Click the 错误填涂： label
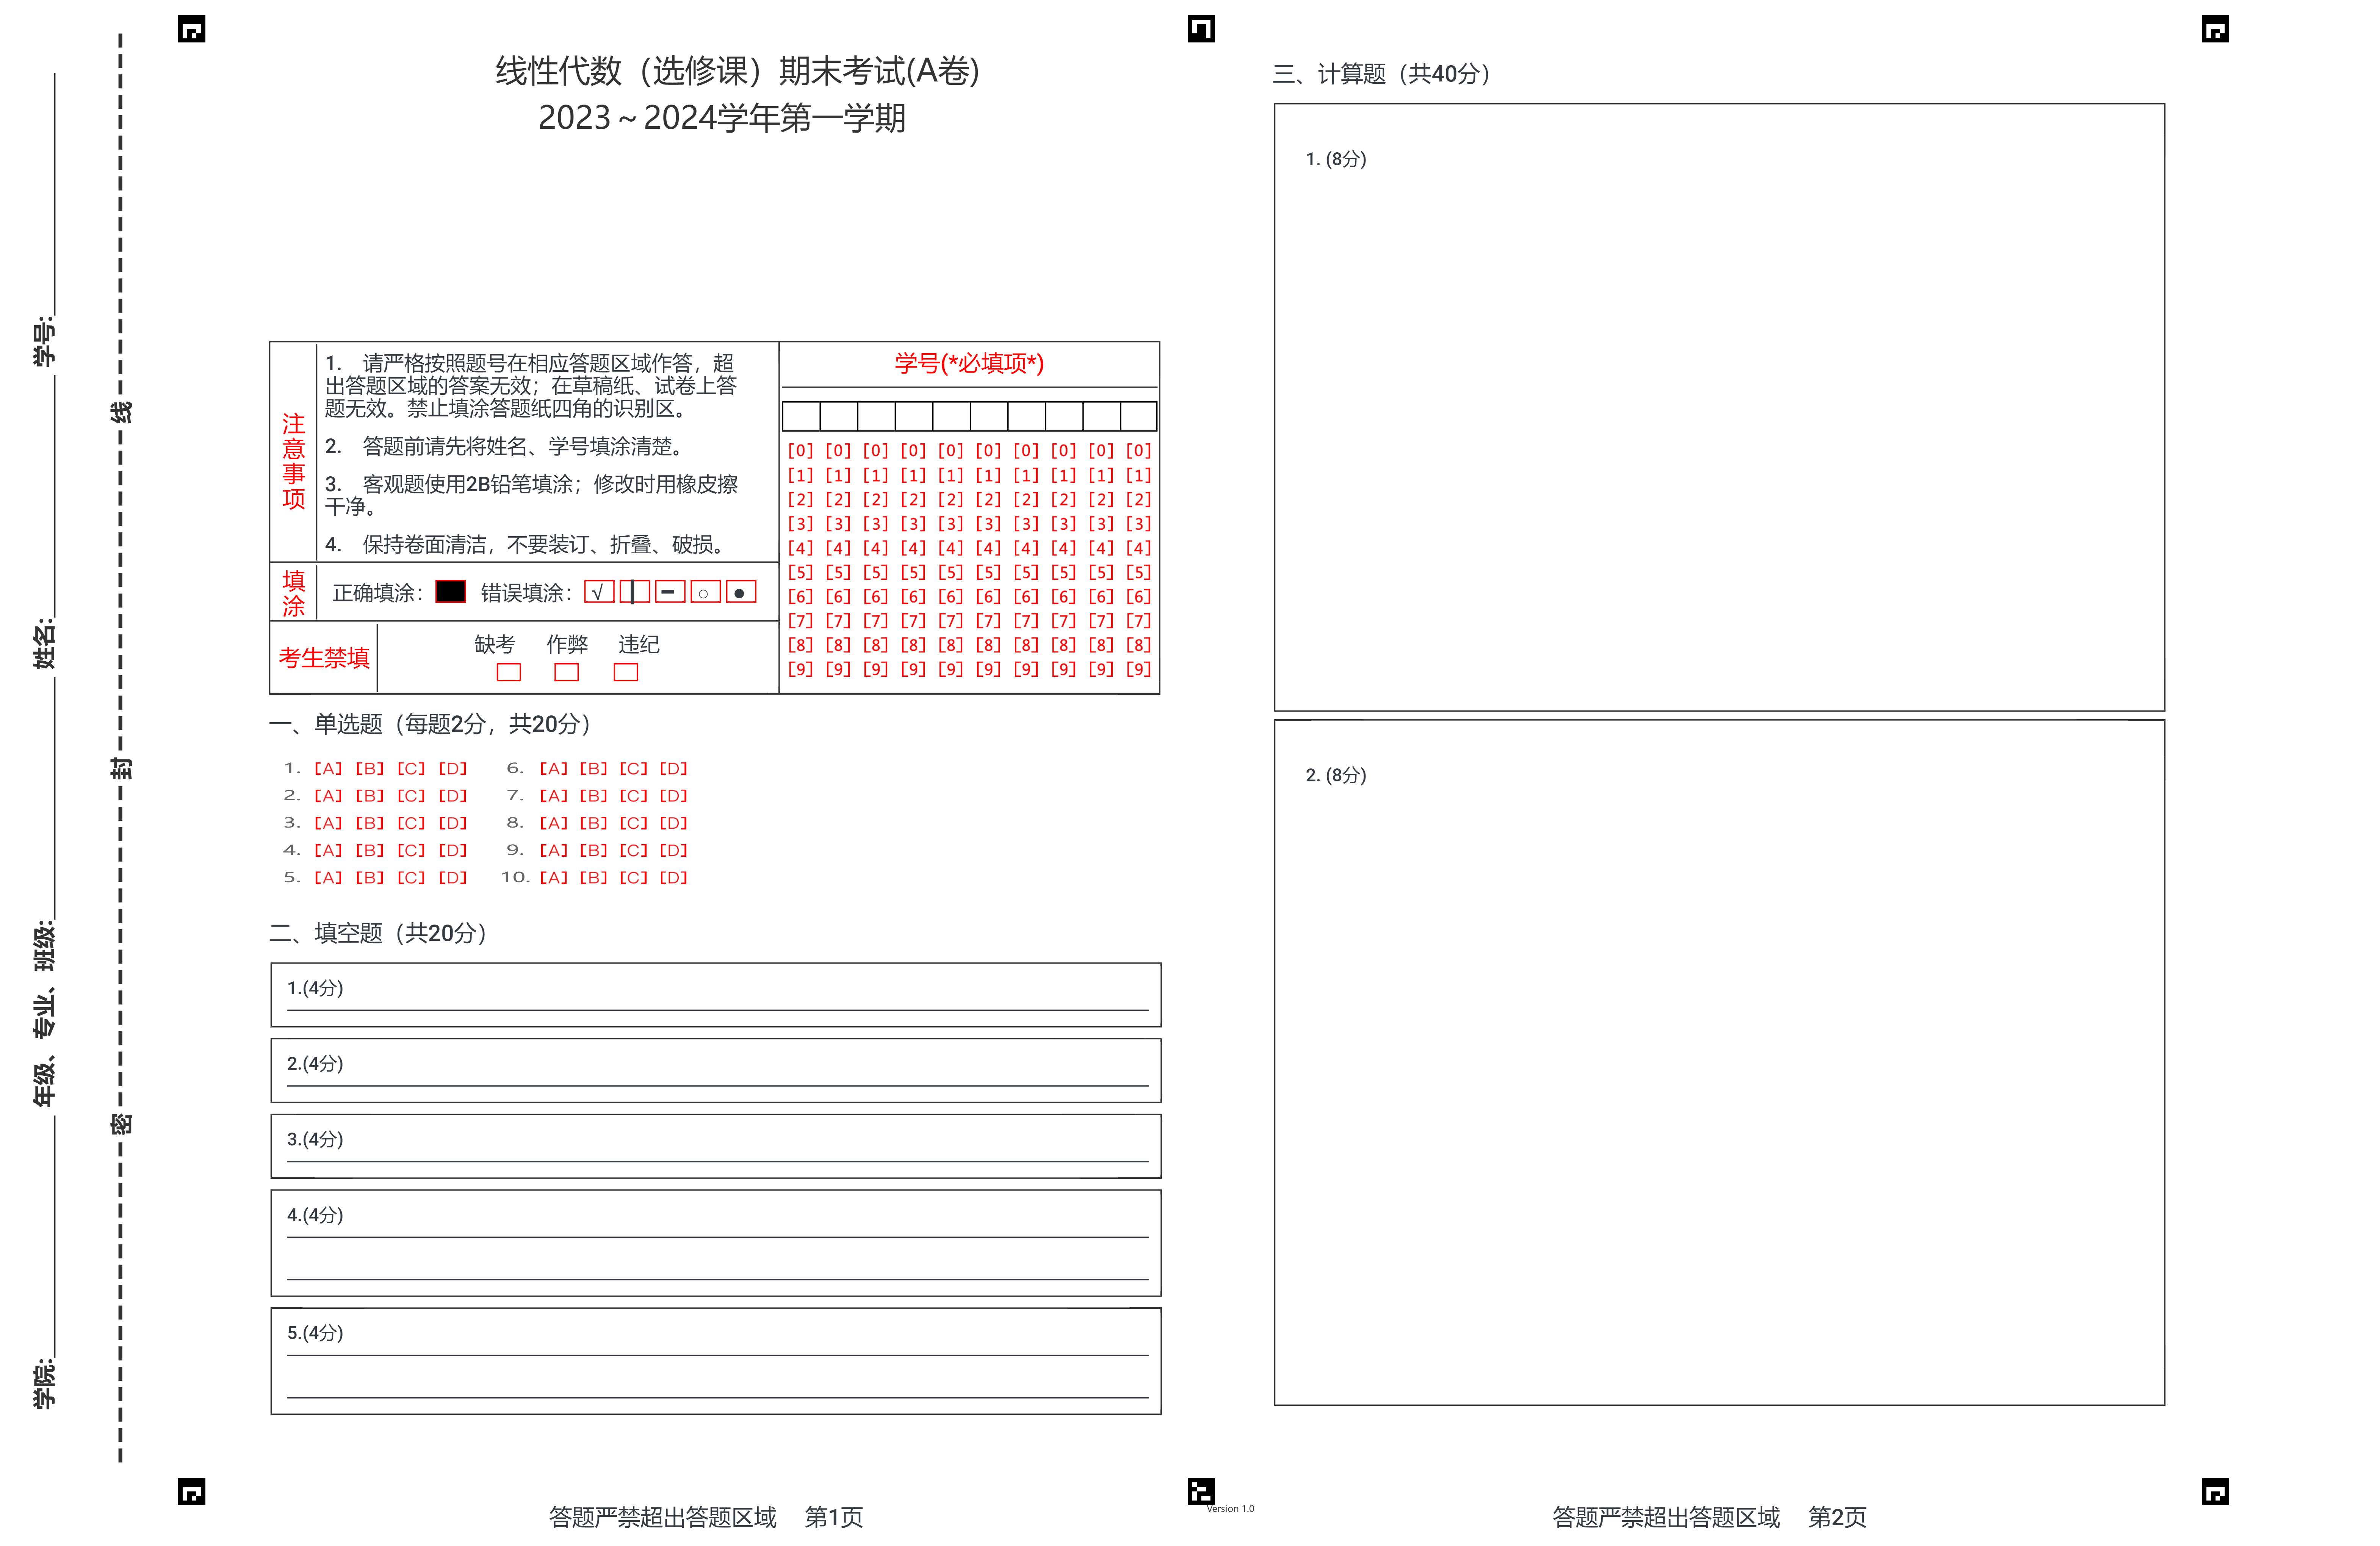The width and height of the screenshot is (2380, 1546). pyautogui.click(x=527, y=593)
